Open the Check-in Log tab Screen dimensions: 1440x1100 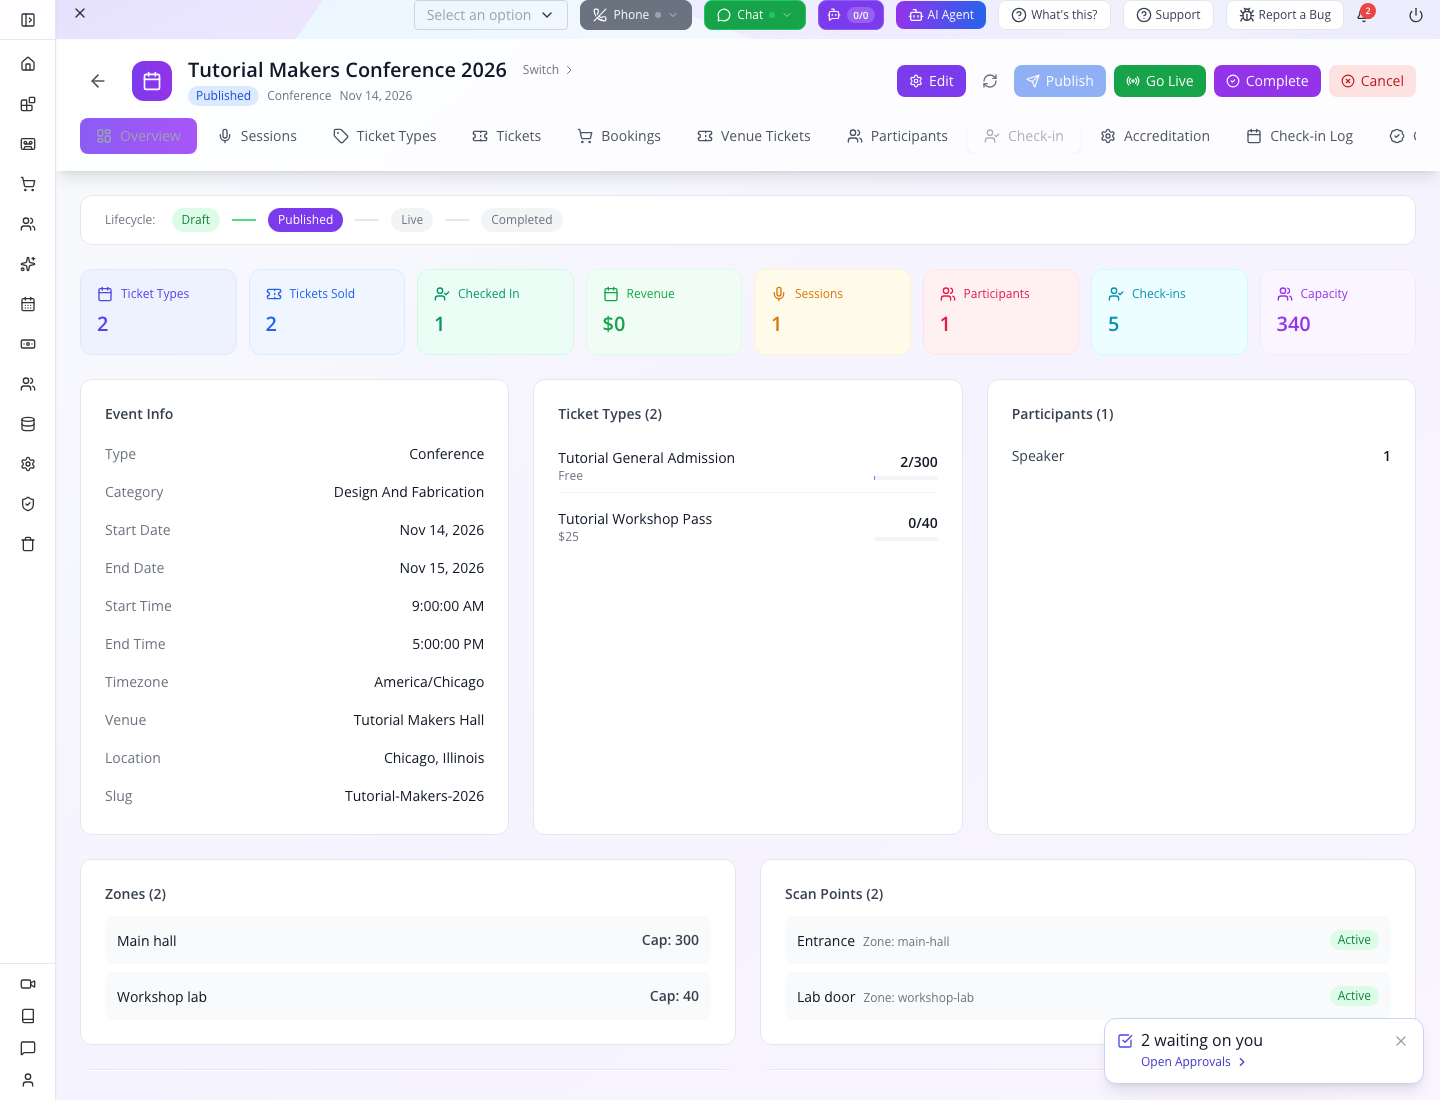(1300, 136)
